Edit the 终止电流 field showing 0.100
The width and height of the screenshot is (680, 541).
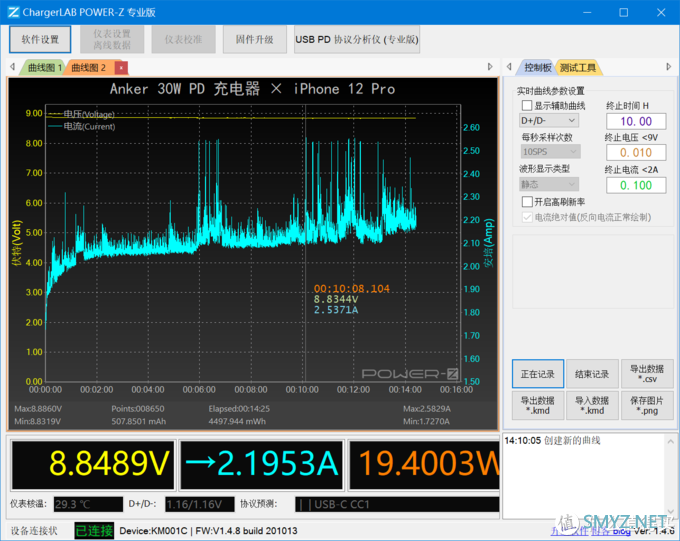click(636, 185)
